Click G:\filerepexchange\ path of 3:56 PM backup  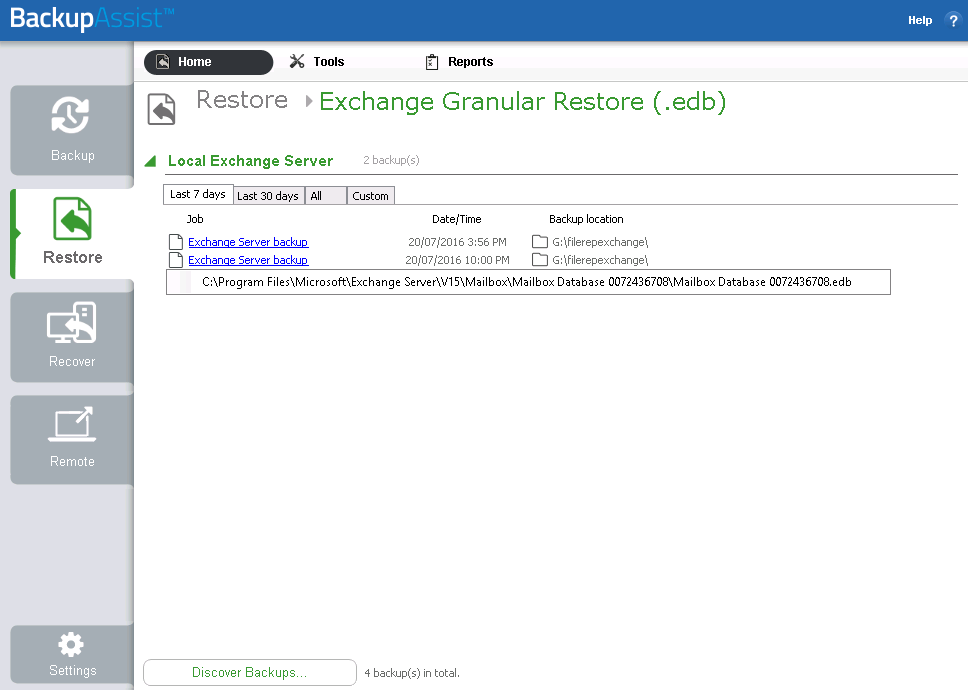pyautogui.click(x=600, y=242)
